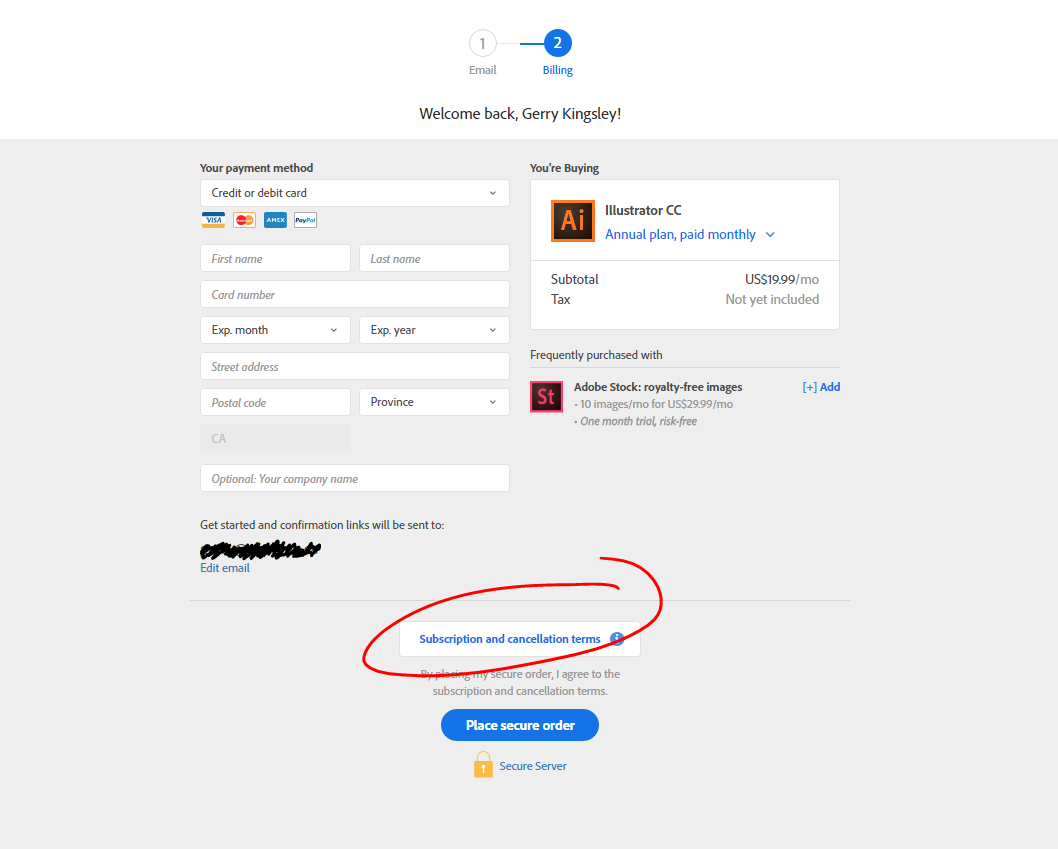Image resolution: width=1058 pixels, height=849 pixels.
Task: Click the info icon on cancellation terms
Action: coord(617,638)
